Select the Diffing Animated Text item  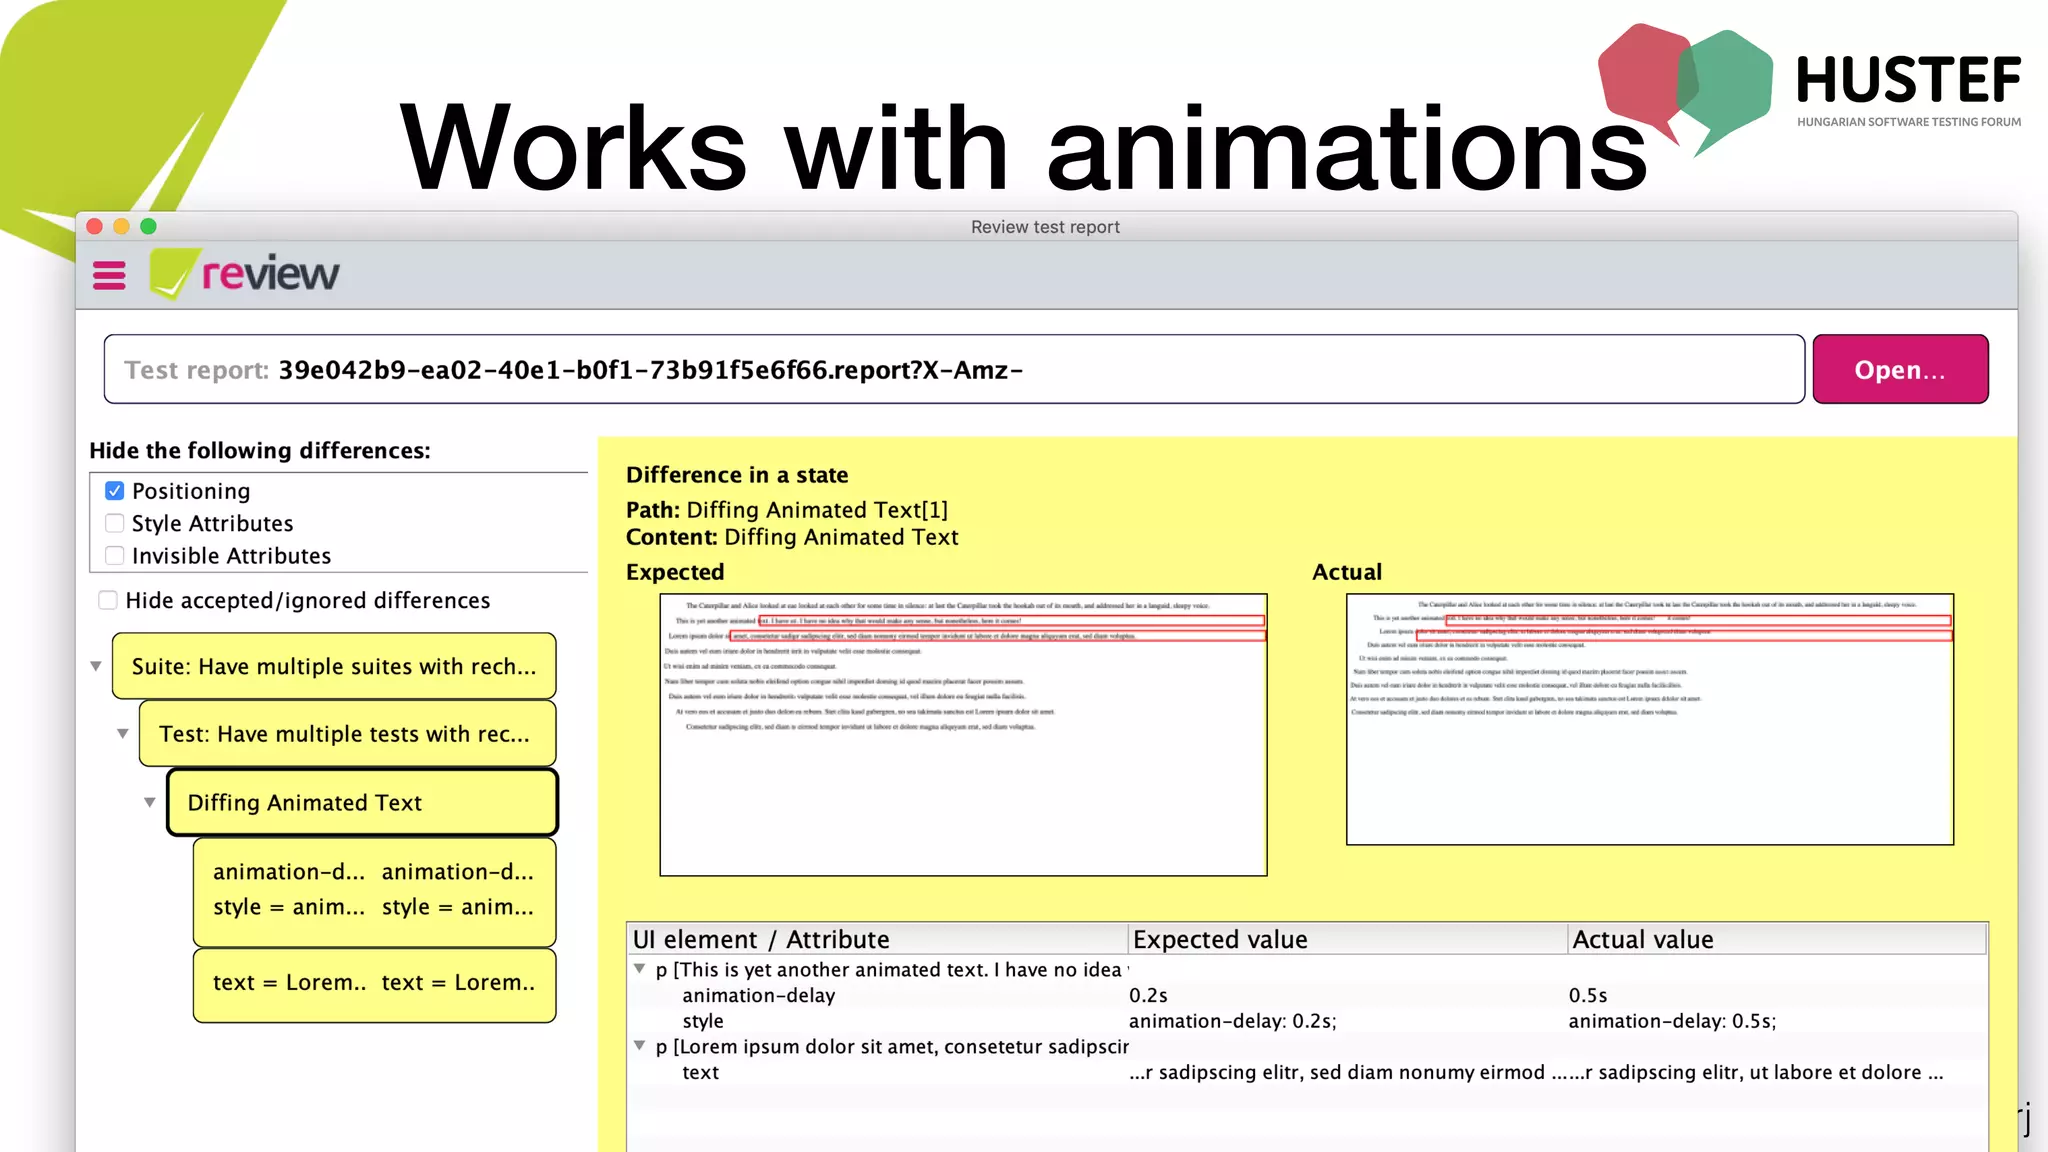click(362, 802)
